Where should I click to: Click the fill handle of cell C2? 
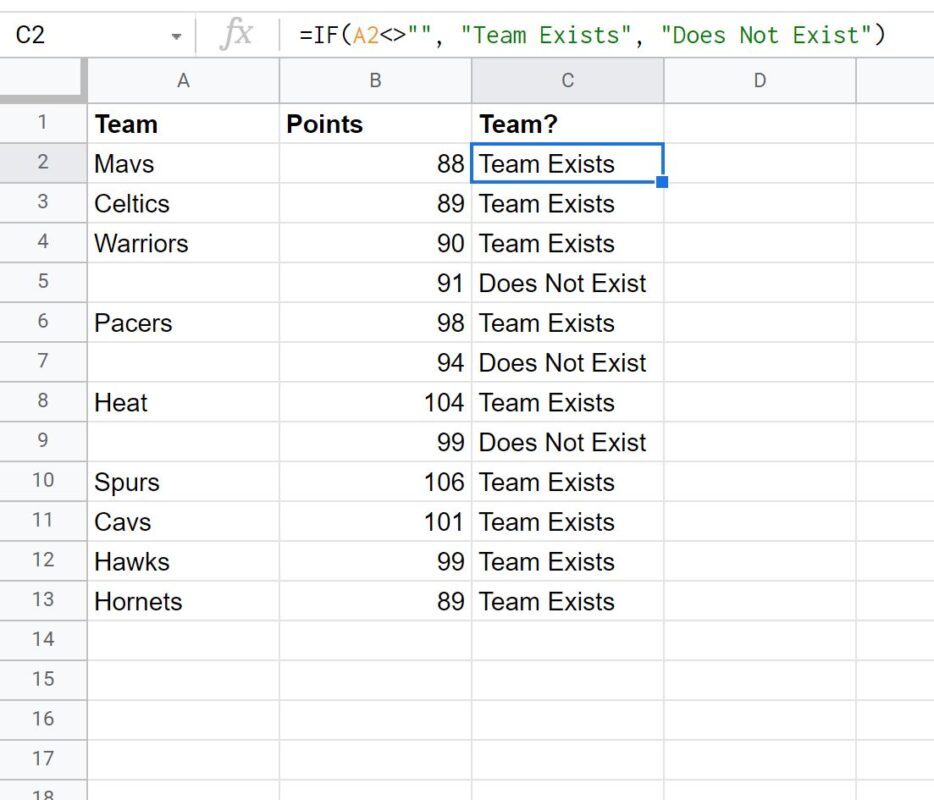[x=662, y=182]
